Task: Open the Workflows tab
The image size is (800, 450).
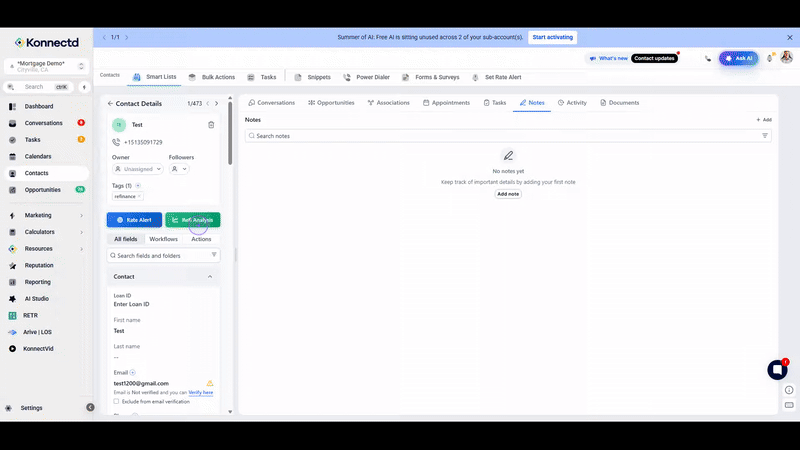Action: tap(163, 239)
